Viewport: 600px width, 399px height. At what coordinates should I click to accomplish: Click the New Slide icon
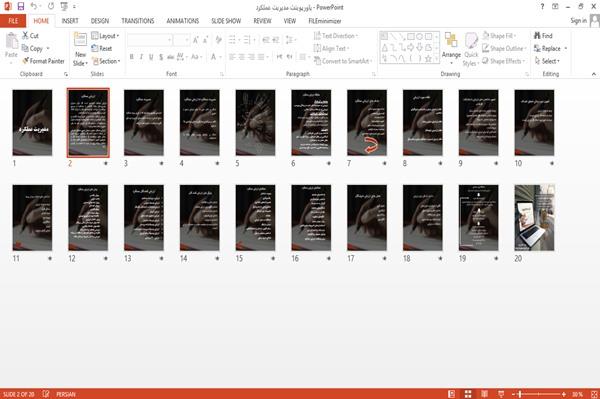(80, 40)
